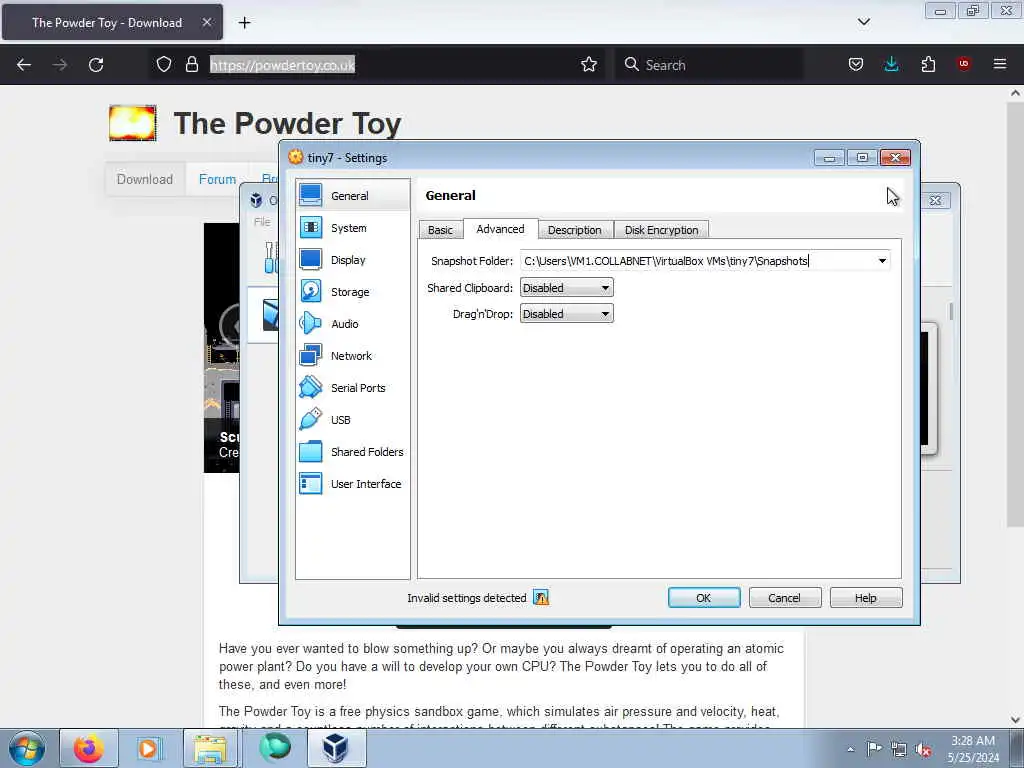Open Help for the settings dialog
The height and width of the screenshot is (768, 1024).
(866, 598)
